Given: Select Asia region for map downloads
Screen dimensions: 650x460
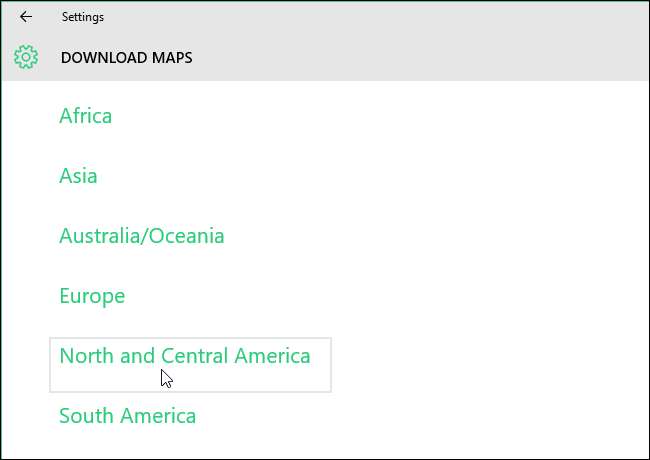Looking at the screenshot, I should tap(78, 176).
